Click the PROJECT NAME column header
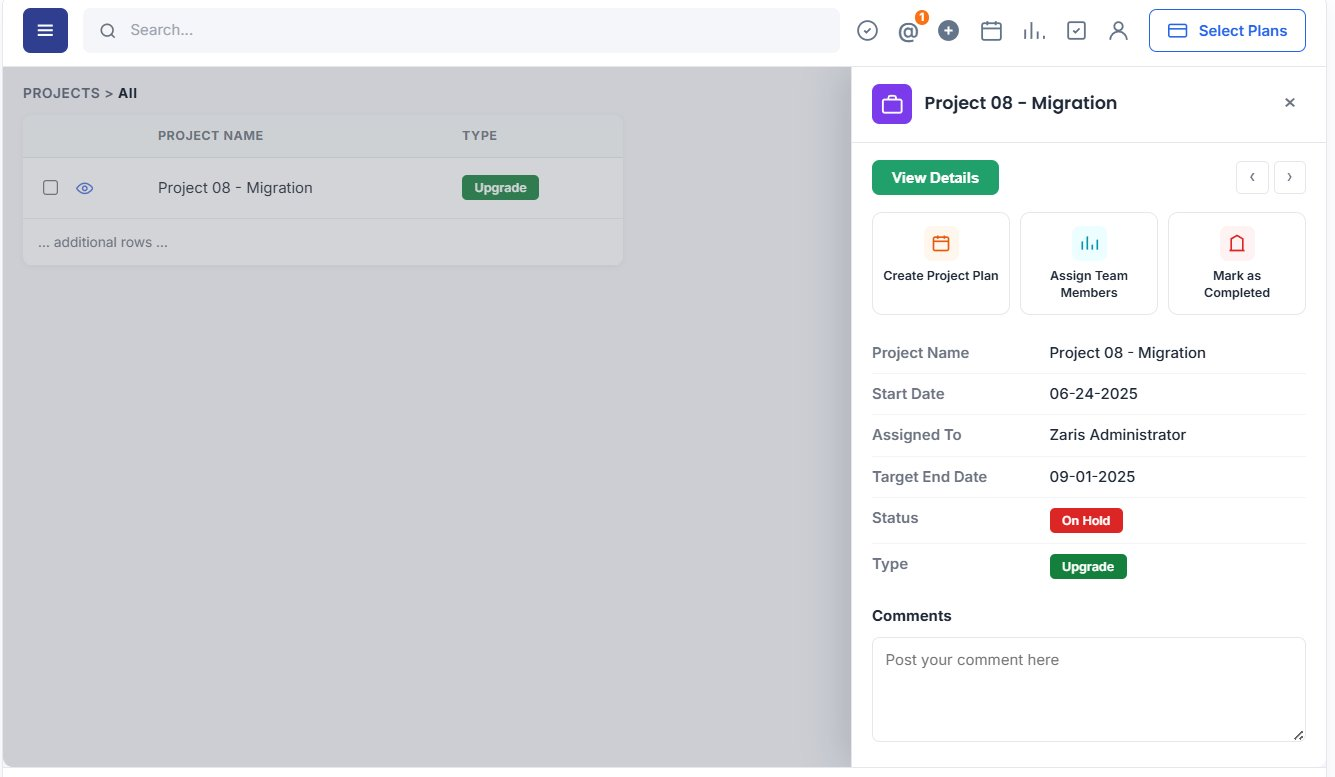The height and width of the screenshot is (777, 1335). click(210, 136)
